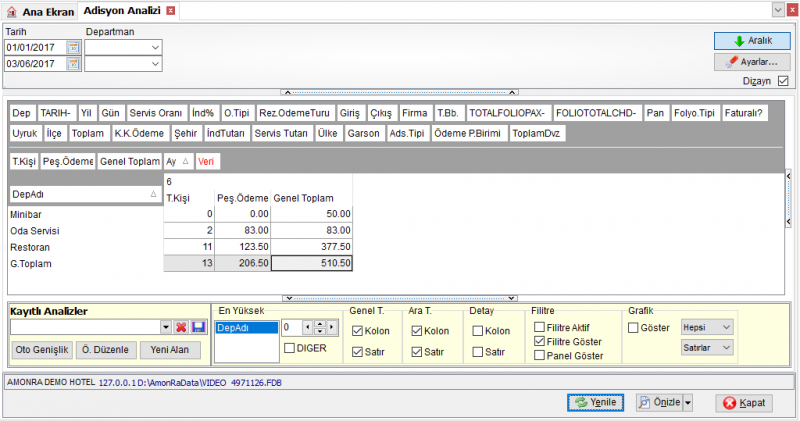Increase the En Yüksek spinner value

[x=320, y=324]
